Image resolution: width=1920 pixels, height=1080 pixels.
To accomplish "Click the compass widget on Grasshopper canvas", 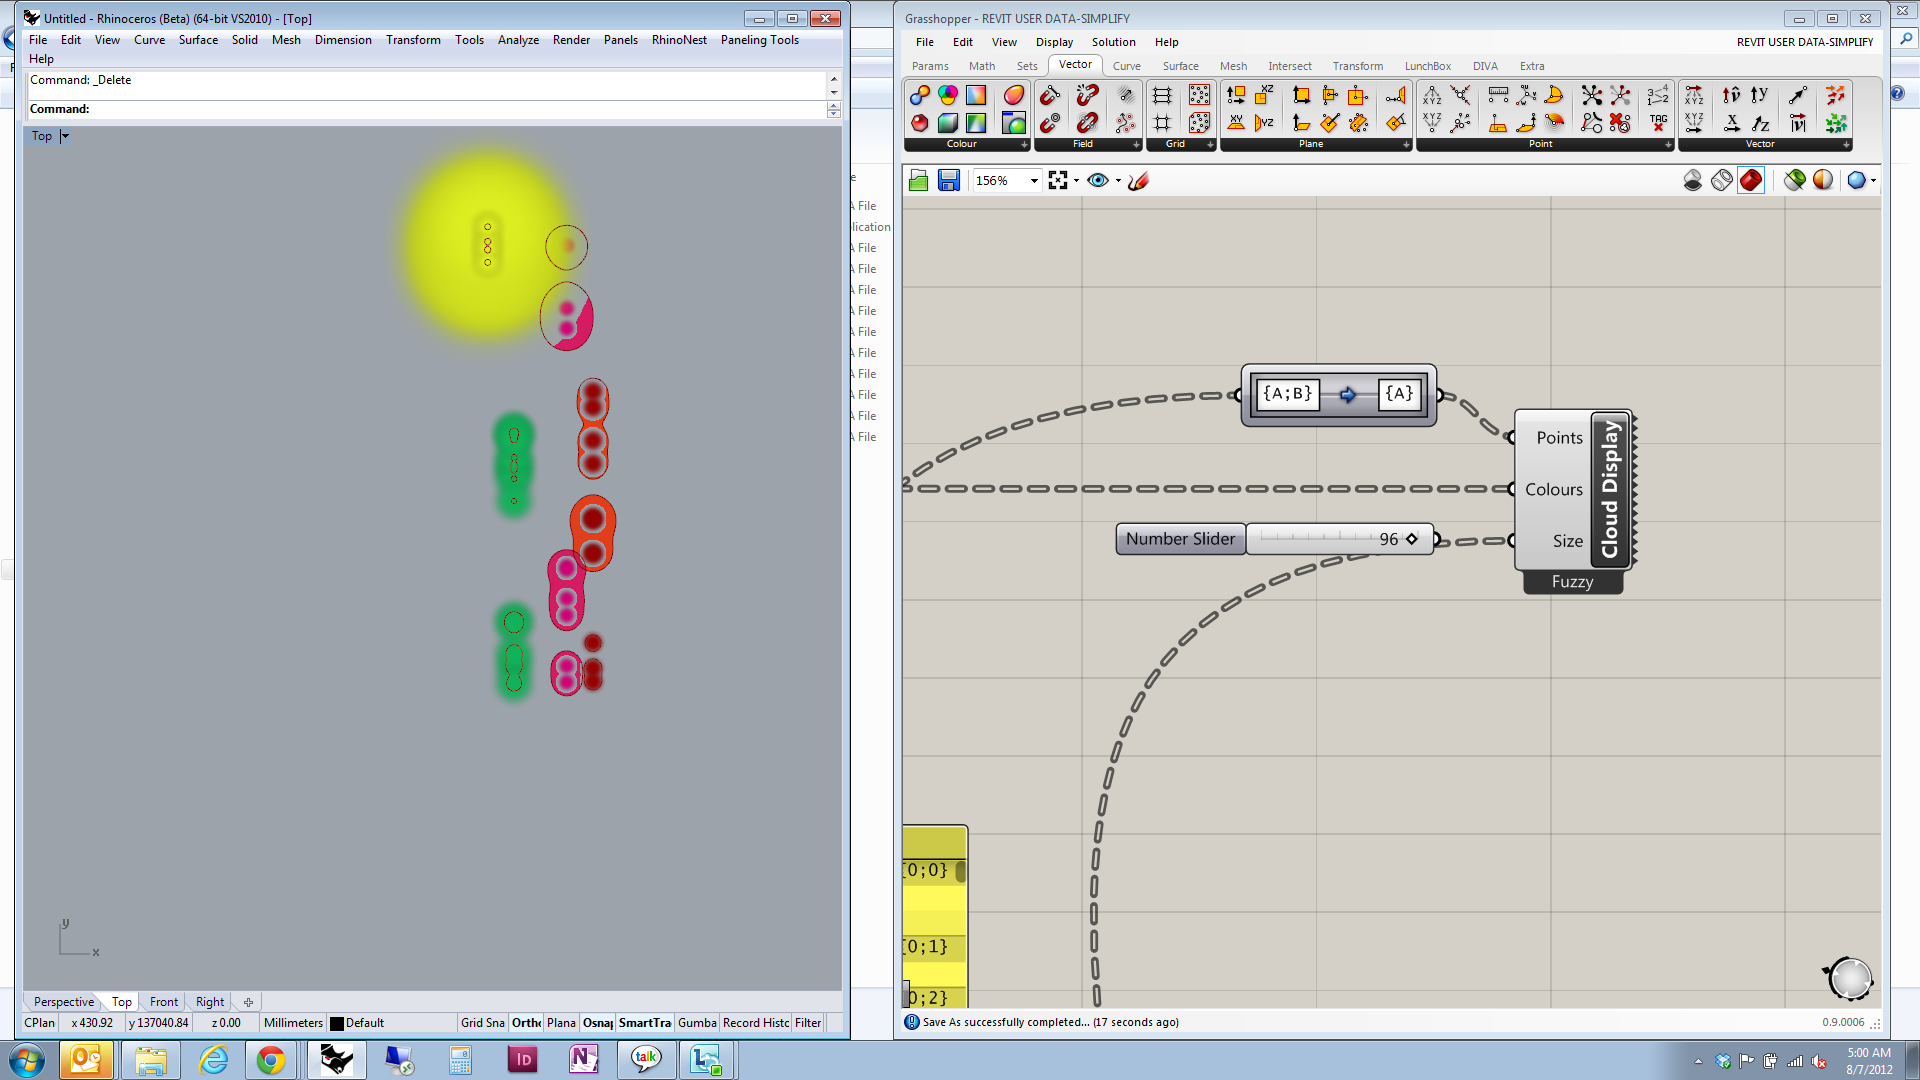I will coord(1849,979).
